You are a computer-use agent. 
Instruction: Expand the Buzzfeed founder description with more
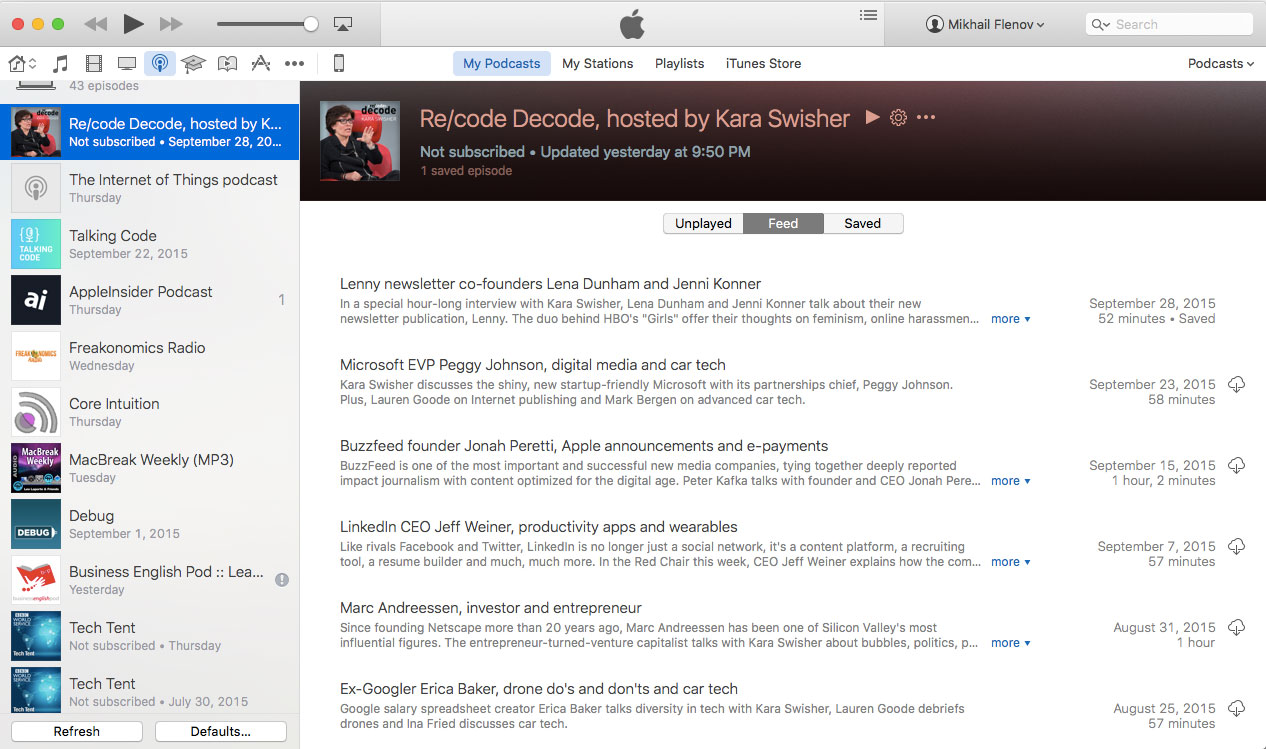[1010, 481]
